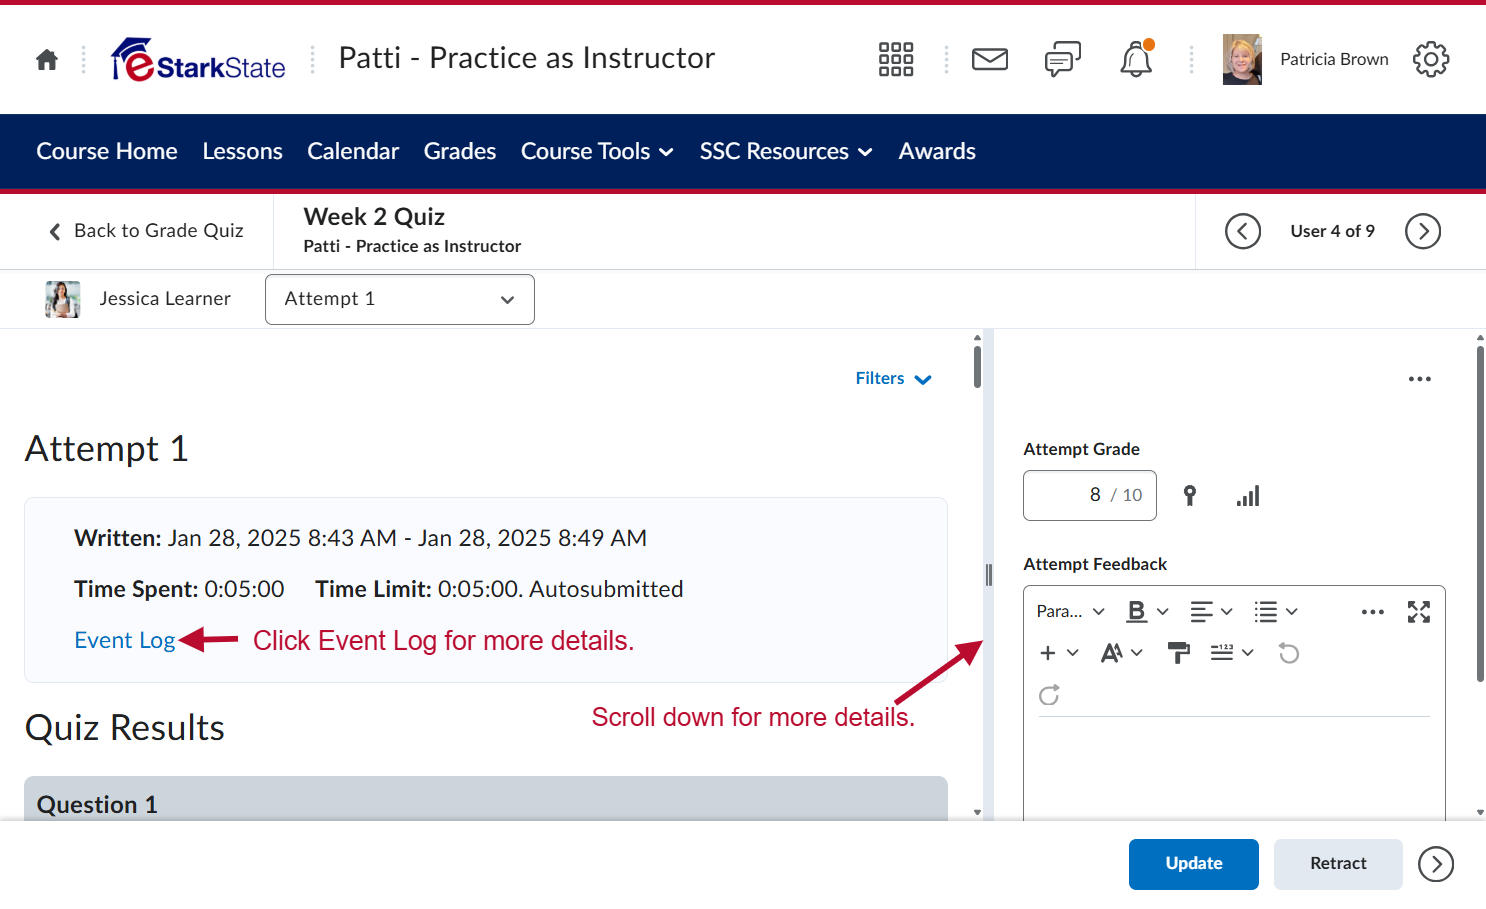The height and width of the screenshot is (909, 1486).
Task: Open the Lessons navbar item
Action: click(243, 151)
